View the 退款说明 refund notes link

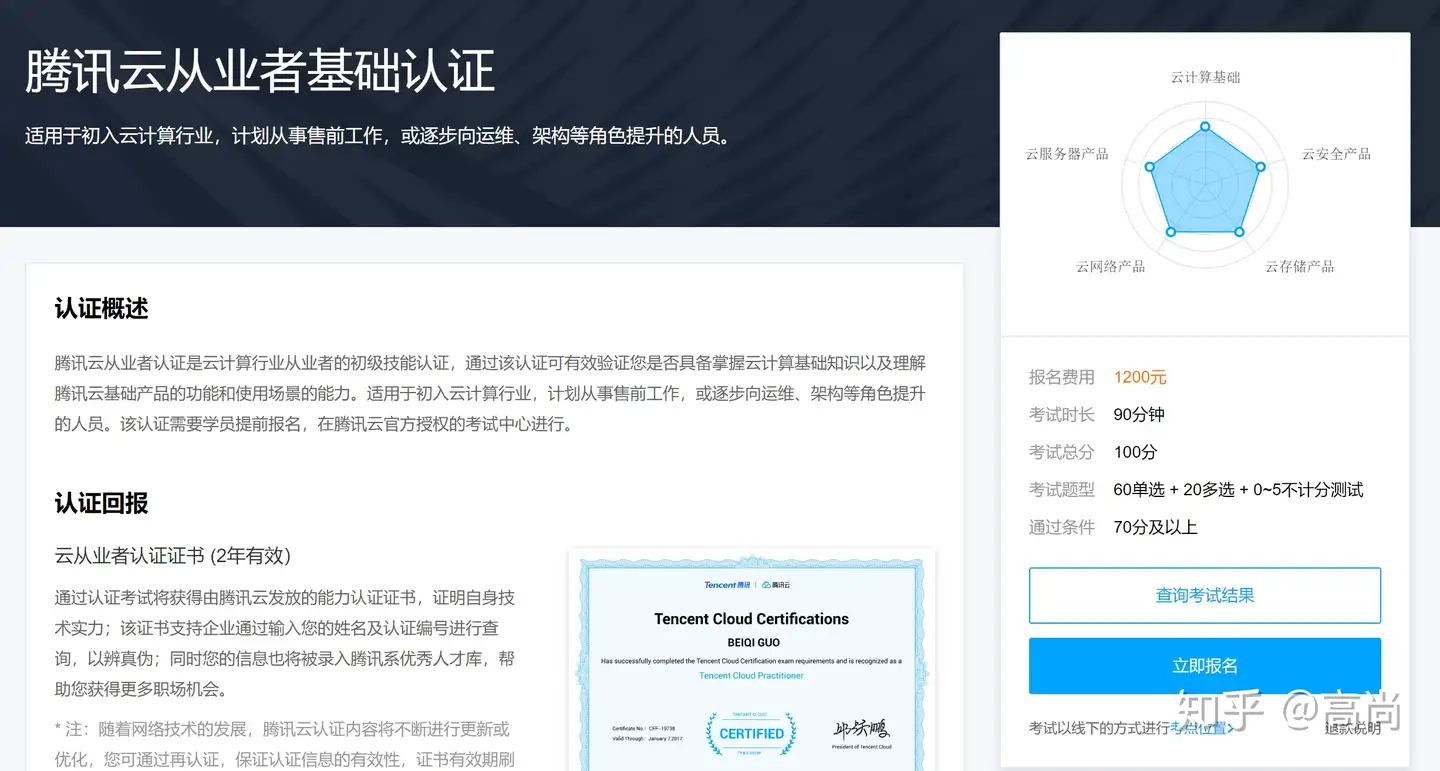coord(1353,728)
